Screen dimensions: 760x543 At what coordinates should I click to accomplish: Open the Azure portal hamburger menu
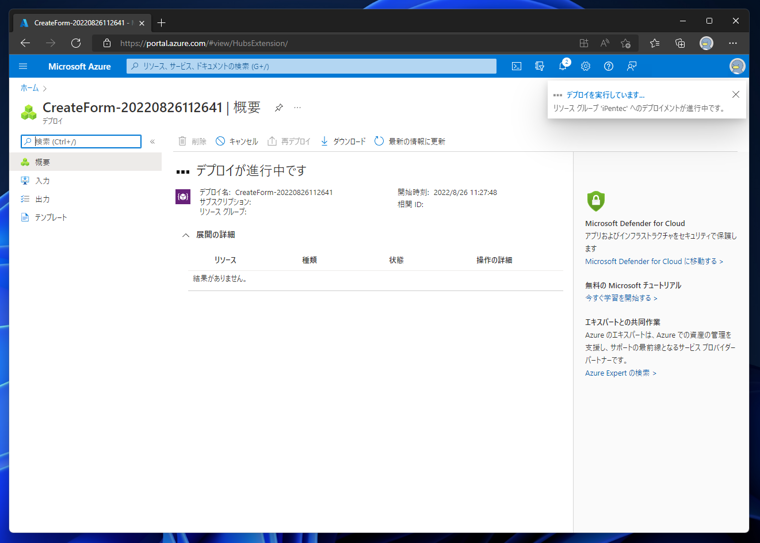pyautogui.click(x=23, y=66)
